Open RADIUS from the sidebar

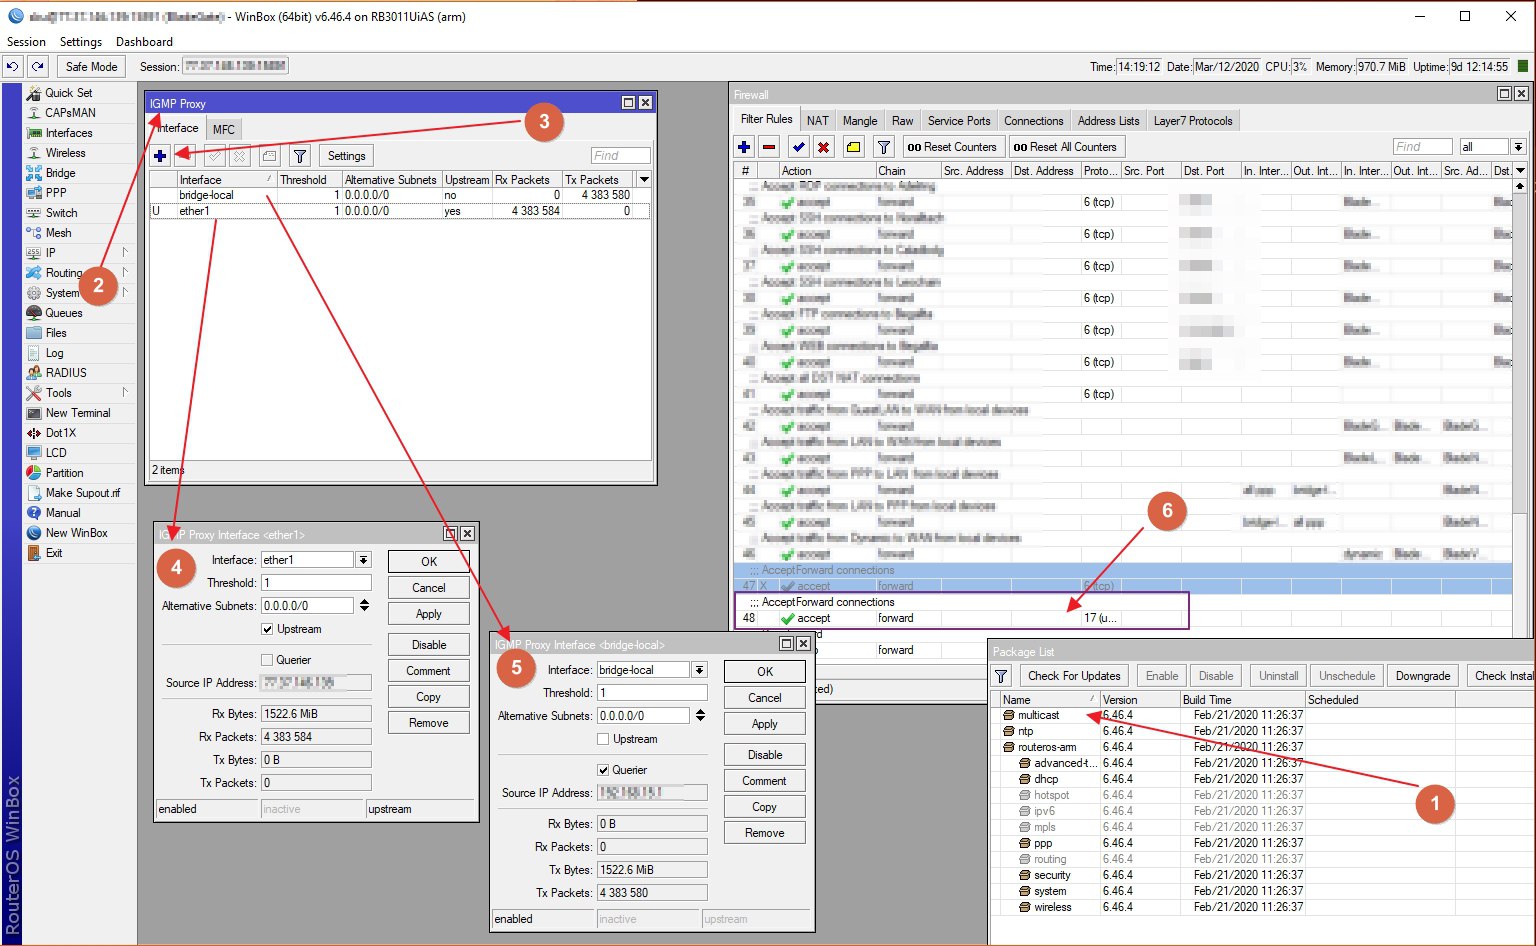tap(66, 373)
